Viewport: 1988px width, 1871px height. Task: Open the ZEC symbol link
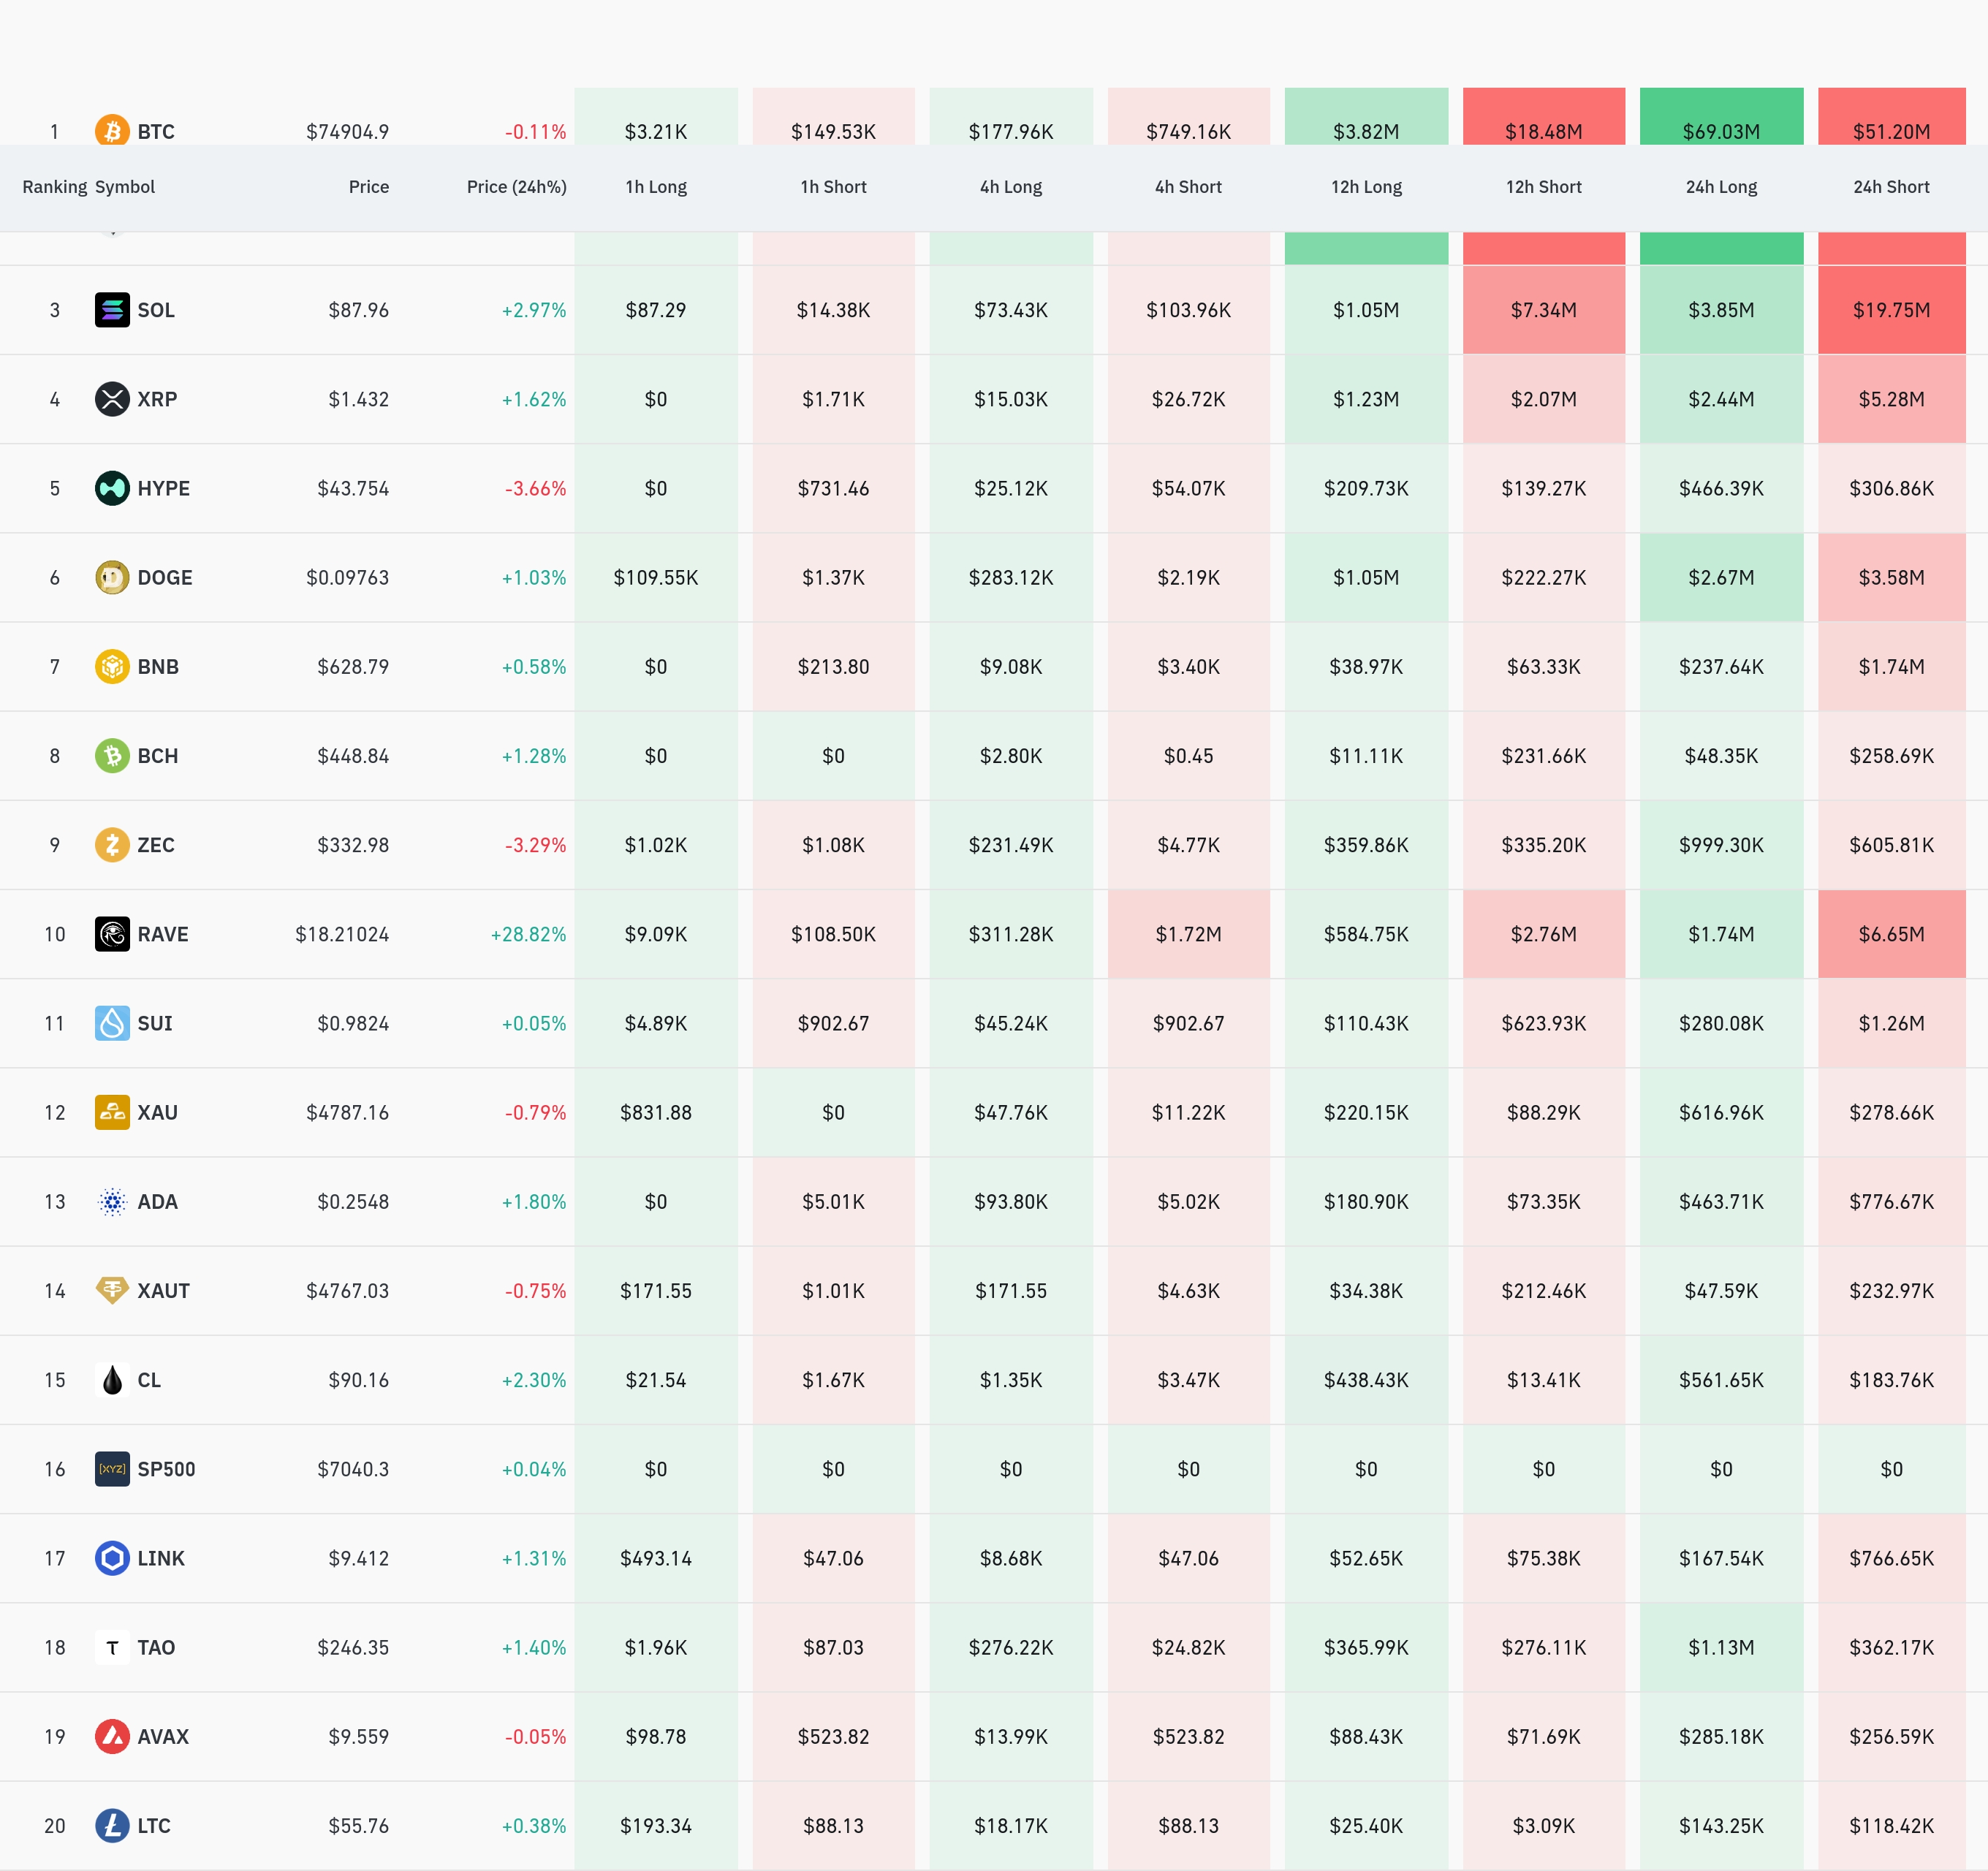pyautogui.click(x=155, y=845)
